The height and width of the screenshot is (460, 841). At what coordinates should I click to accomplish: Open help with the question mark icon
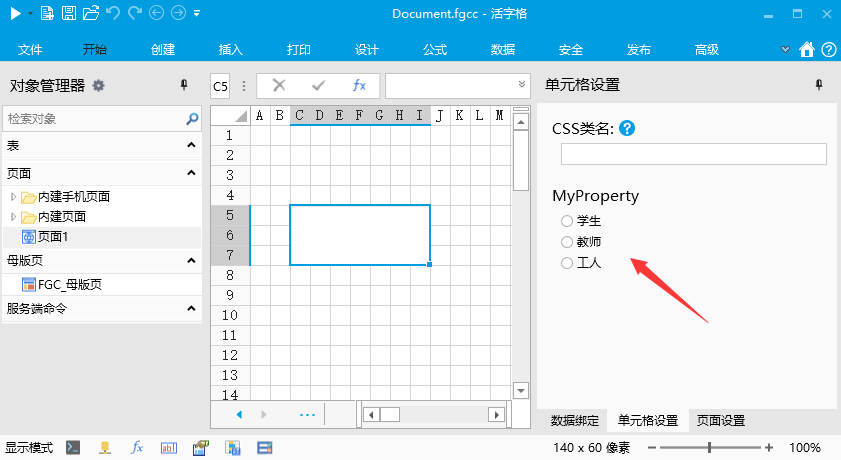(829, 50)
